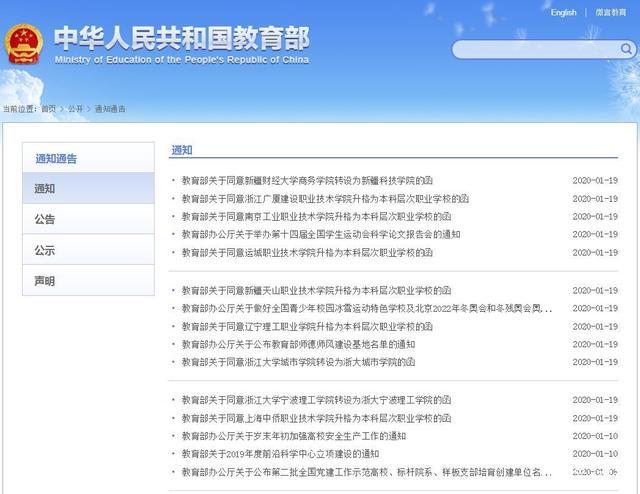Click 'Ministry of Education' English subtitle
This screenshot has height=494, width=640.
point(182,60)
